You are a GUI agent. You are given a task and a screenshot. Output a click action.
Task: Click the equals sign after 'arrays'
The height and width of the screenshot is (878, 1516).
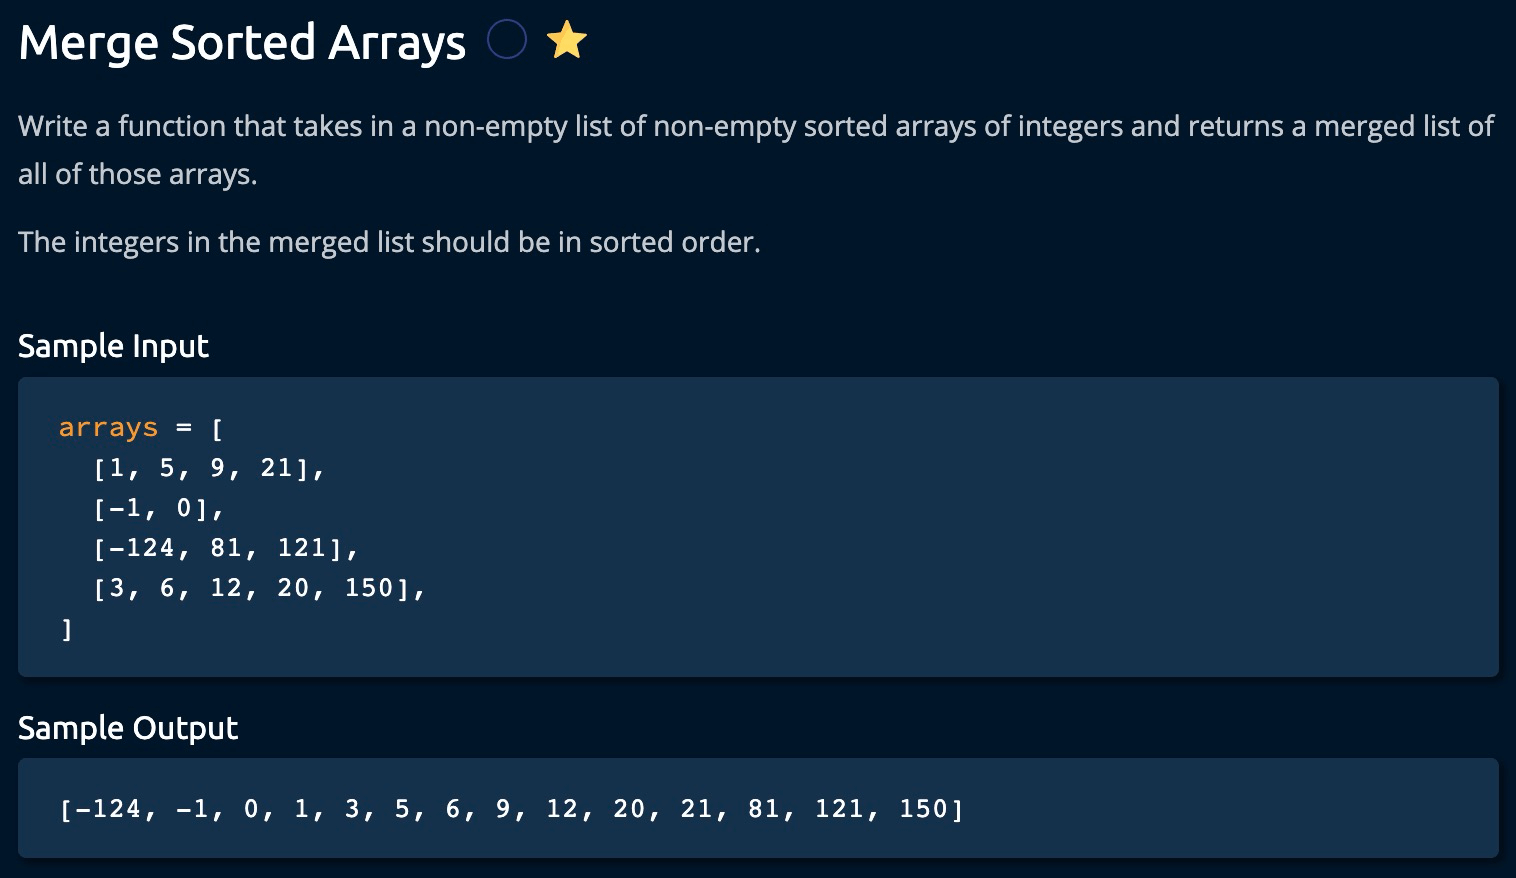point(183,428)
